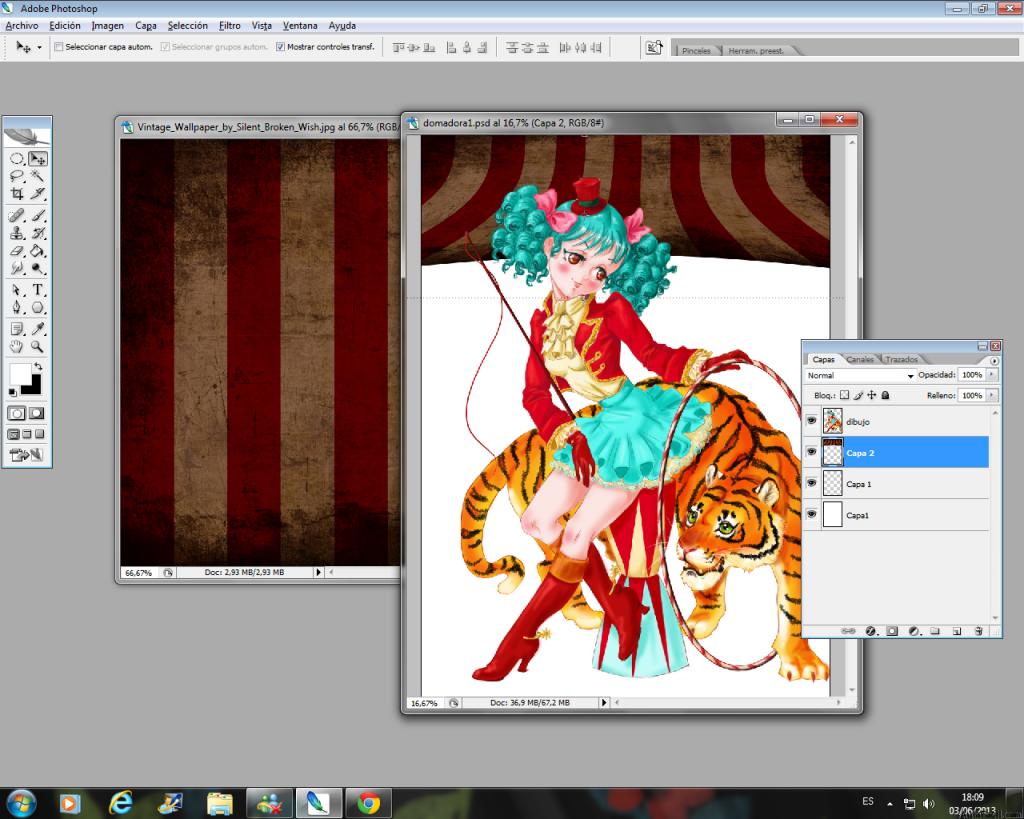The width and height of the screenshot is (1024, 819).
Task: Hide the Capa 2 layer
Action: [812, 452]
